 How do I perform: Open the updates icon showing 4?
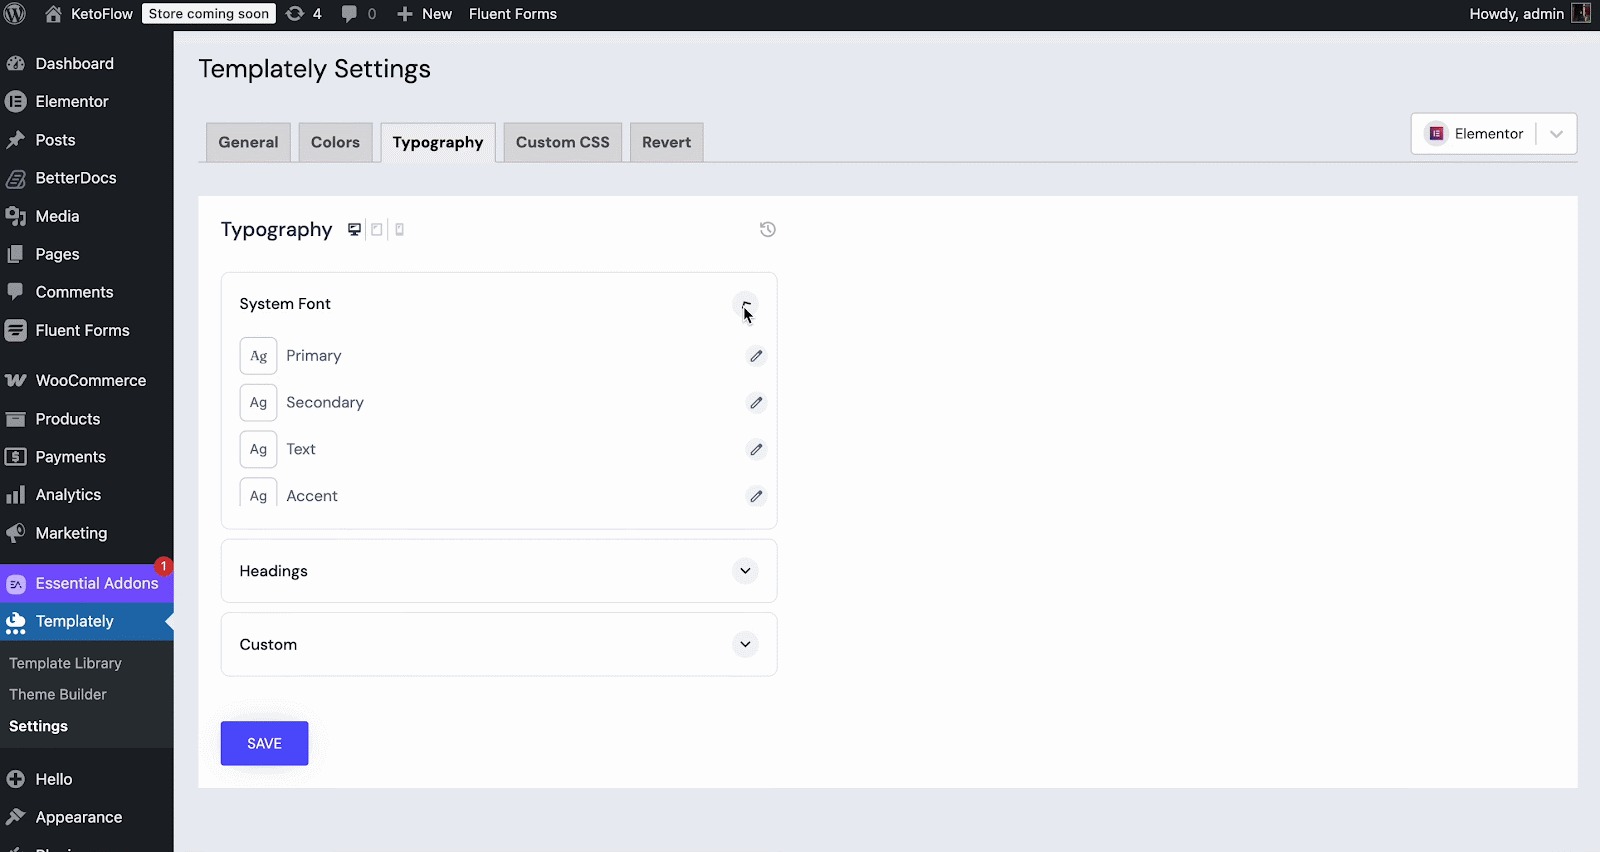304,14
